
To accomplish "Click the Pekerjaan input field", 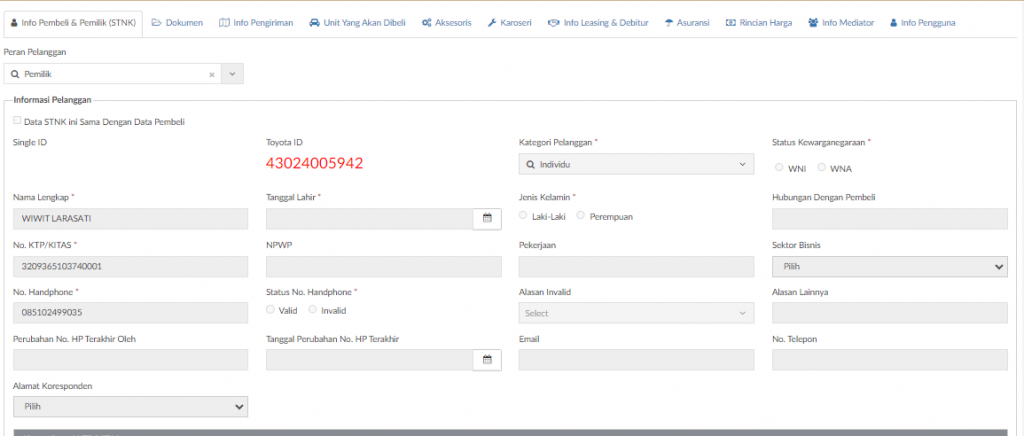I will (x=636, y=266).
